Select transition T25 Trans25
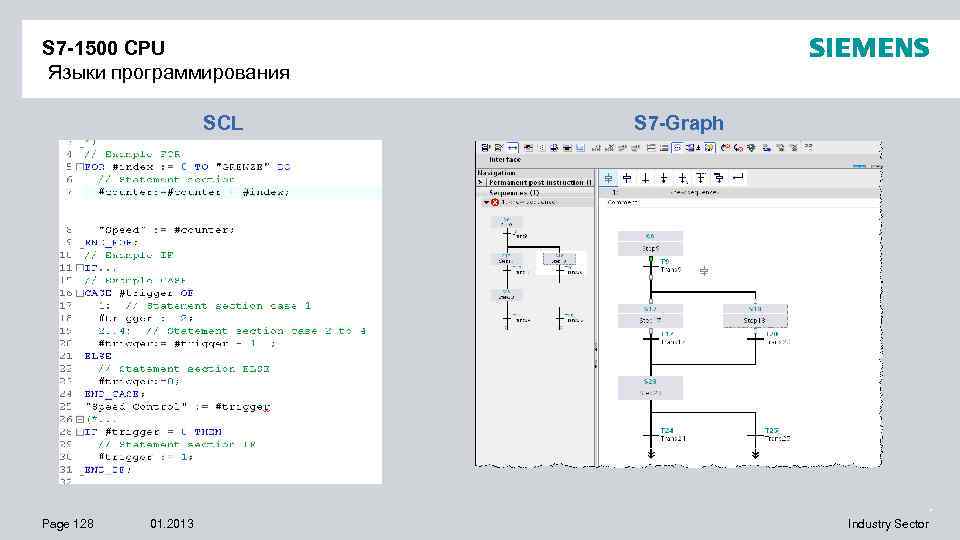Image resolution: width=960 pixels, height=540 pixels. (x=770, y=435)
